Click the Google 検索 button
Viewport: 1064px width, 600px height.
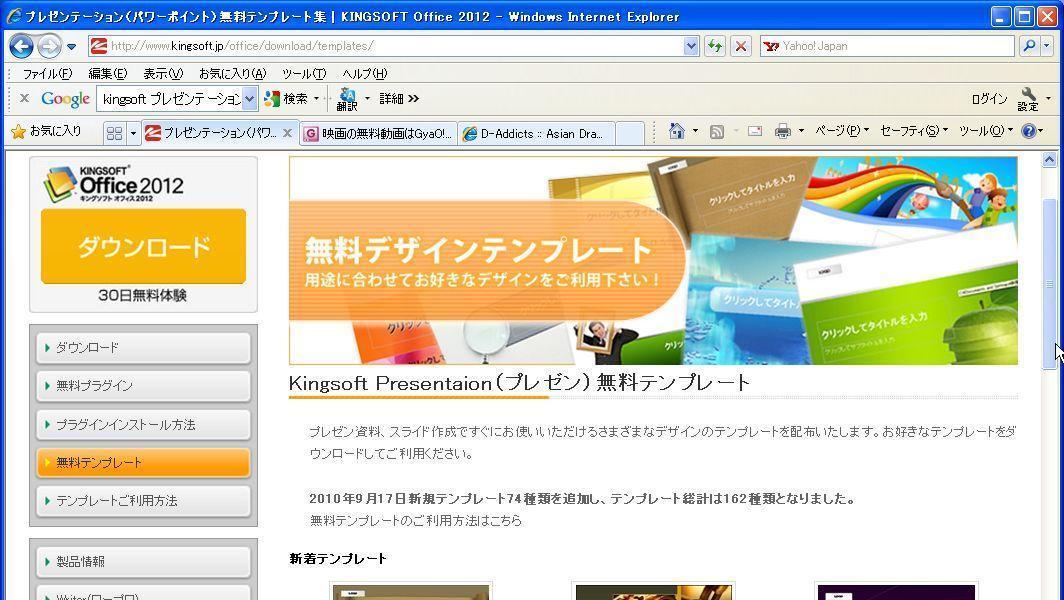pyautogui.click(x=286, y=99)
